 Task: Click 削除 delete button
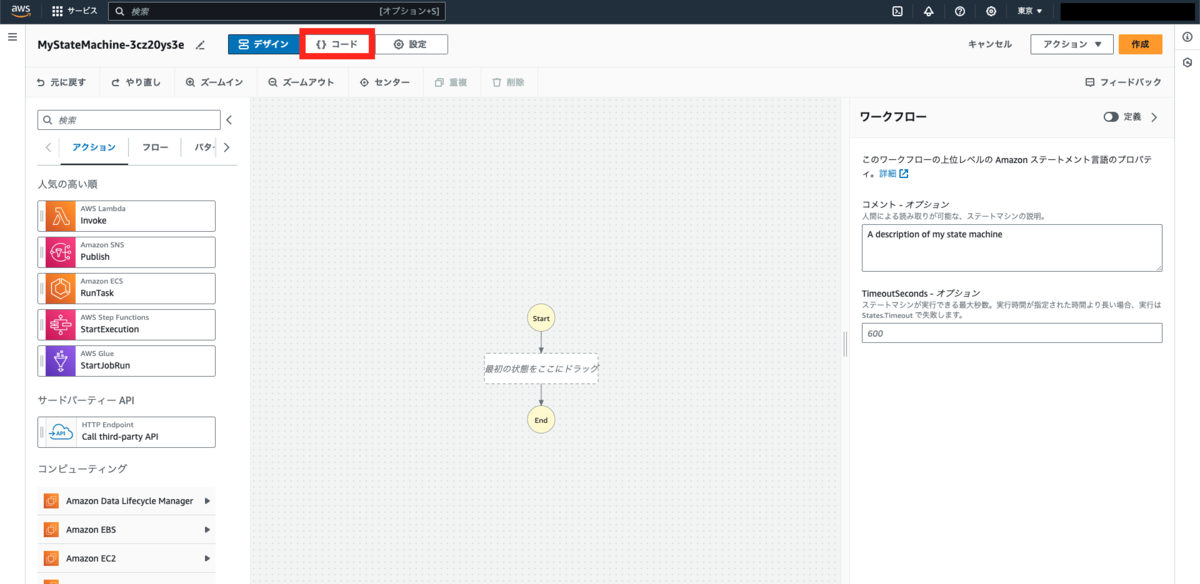click(508, 82)
